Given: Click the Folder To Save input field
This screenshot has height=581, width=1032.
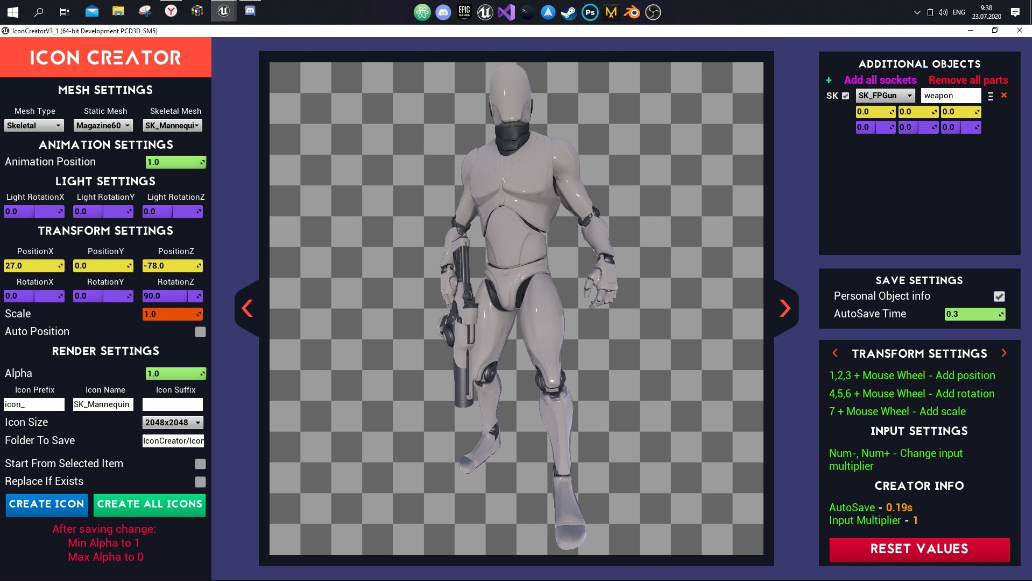Looking at the screenshot, I should click(x=173, y=441).
